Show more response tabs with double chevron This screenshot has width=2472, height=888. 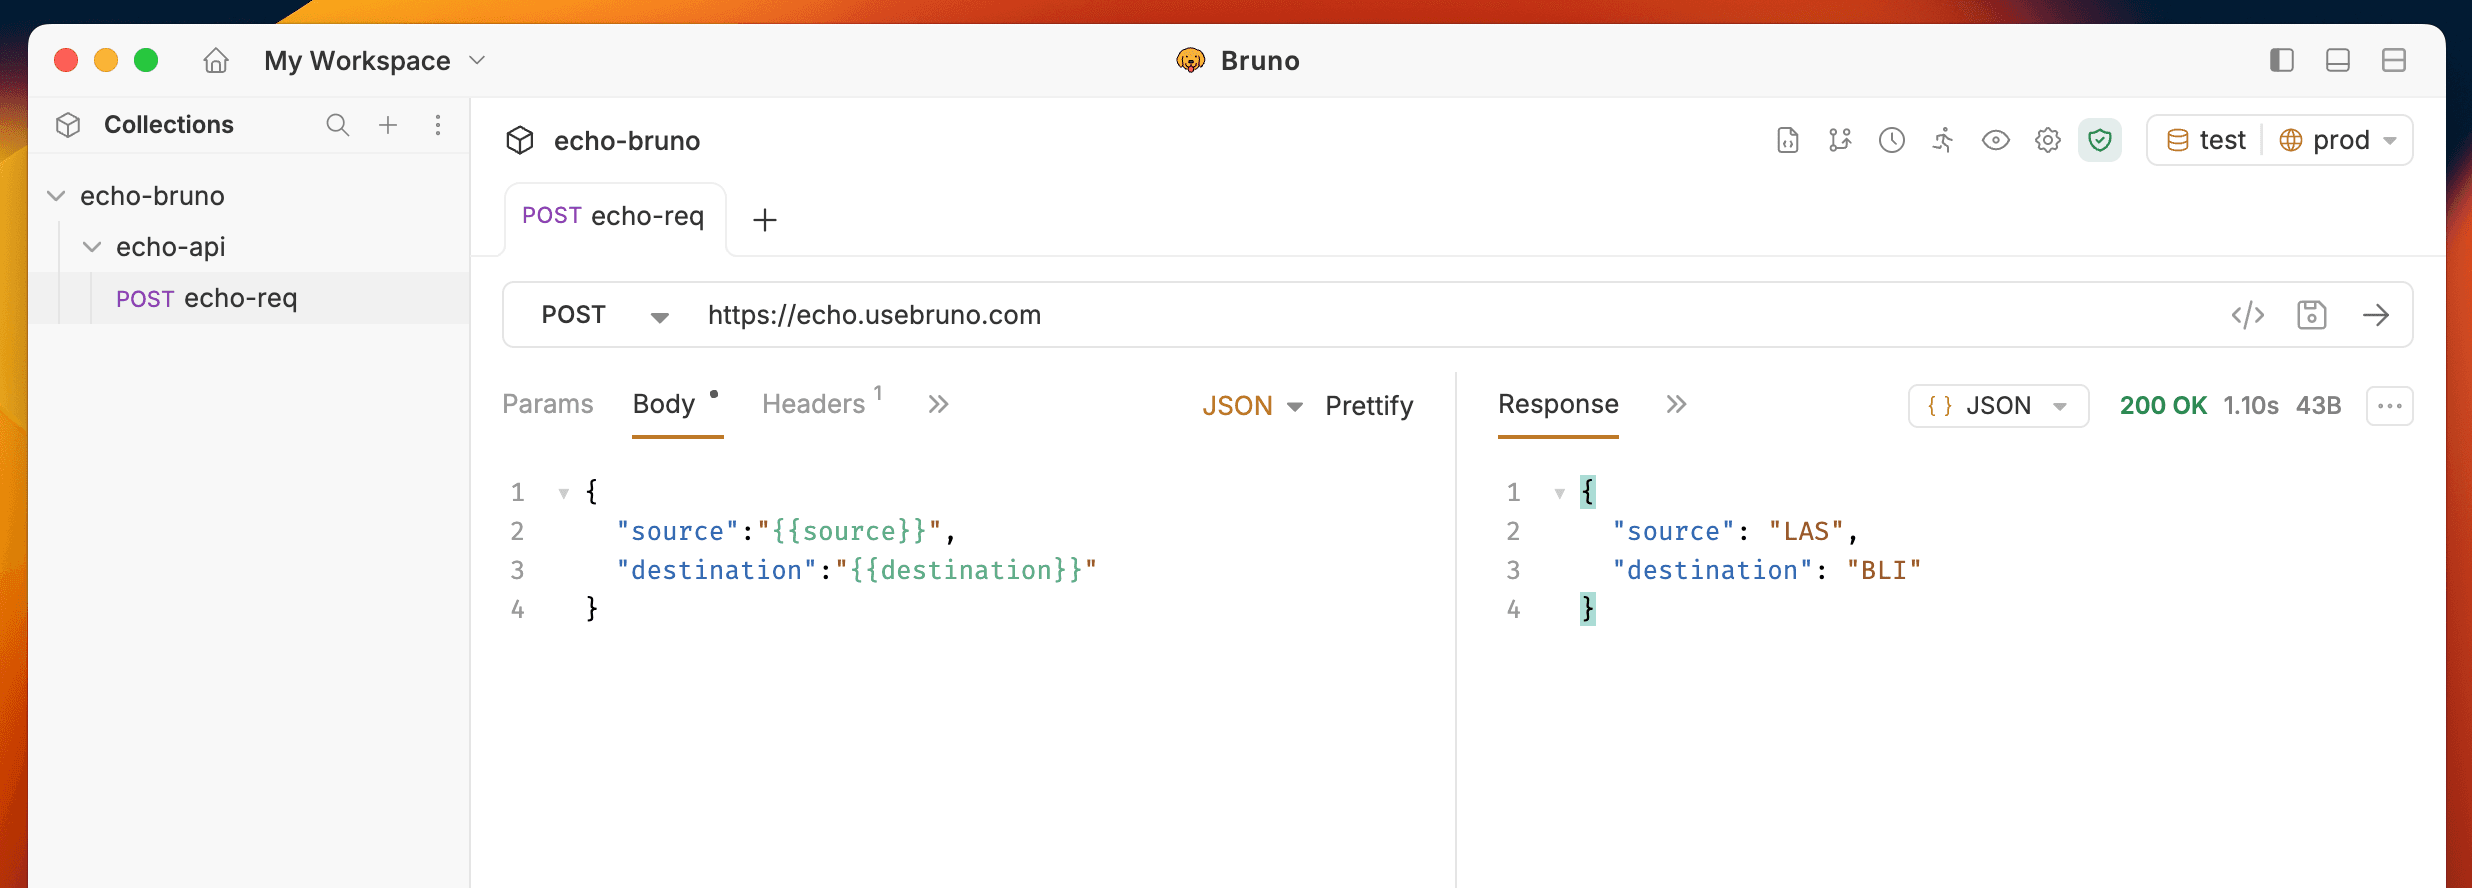click(x=1677, y=404)
